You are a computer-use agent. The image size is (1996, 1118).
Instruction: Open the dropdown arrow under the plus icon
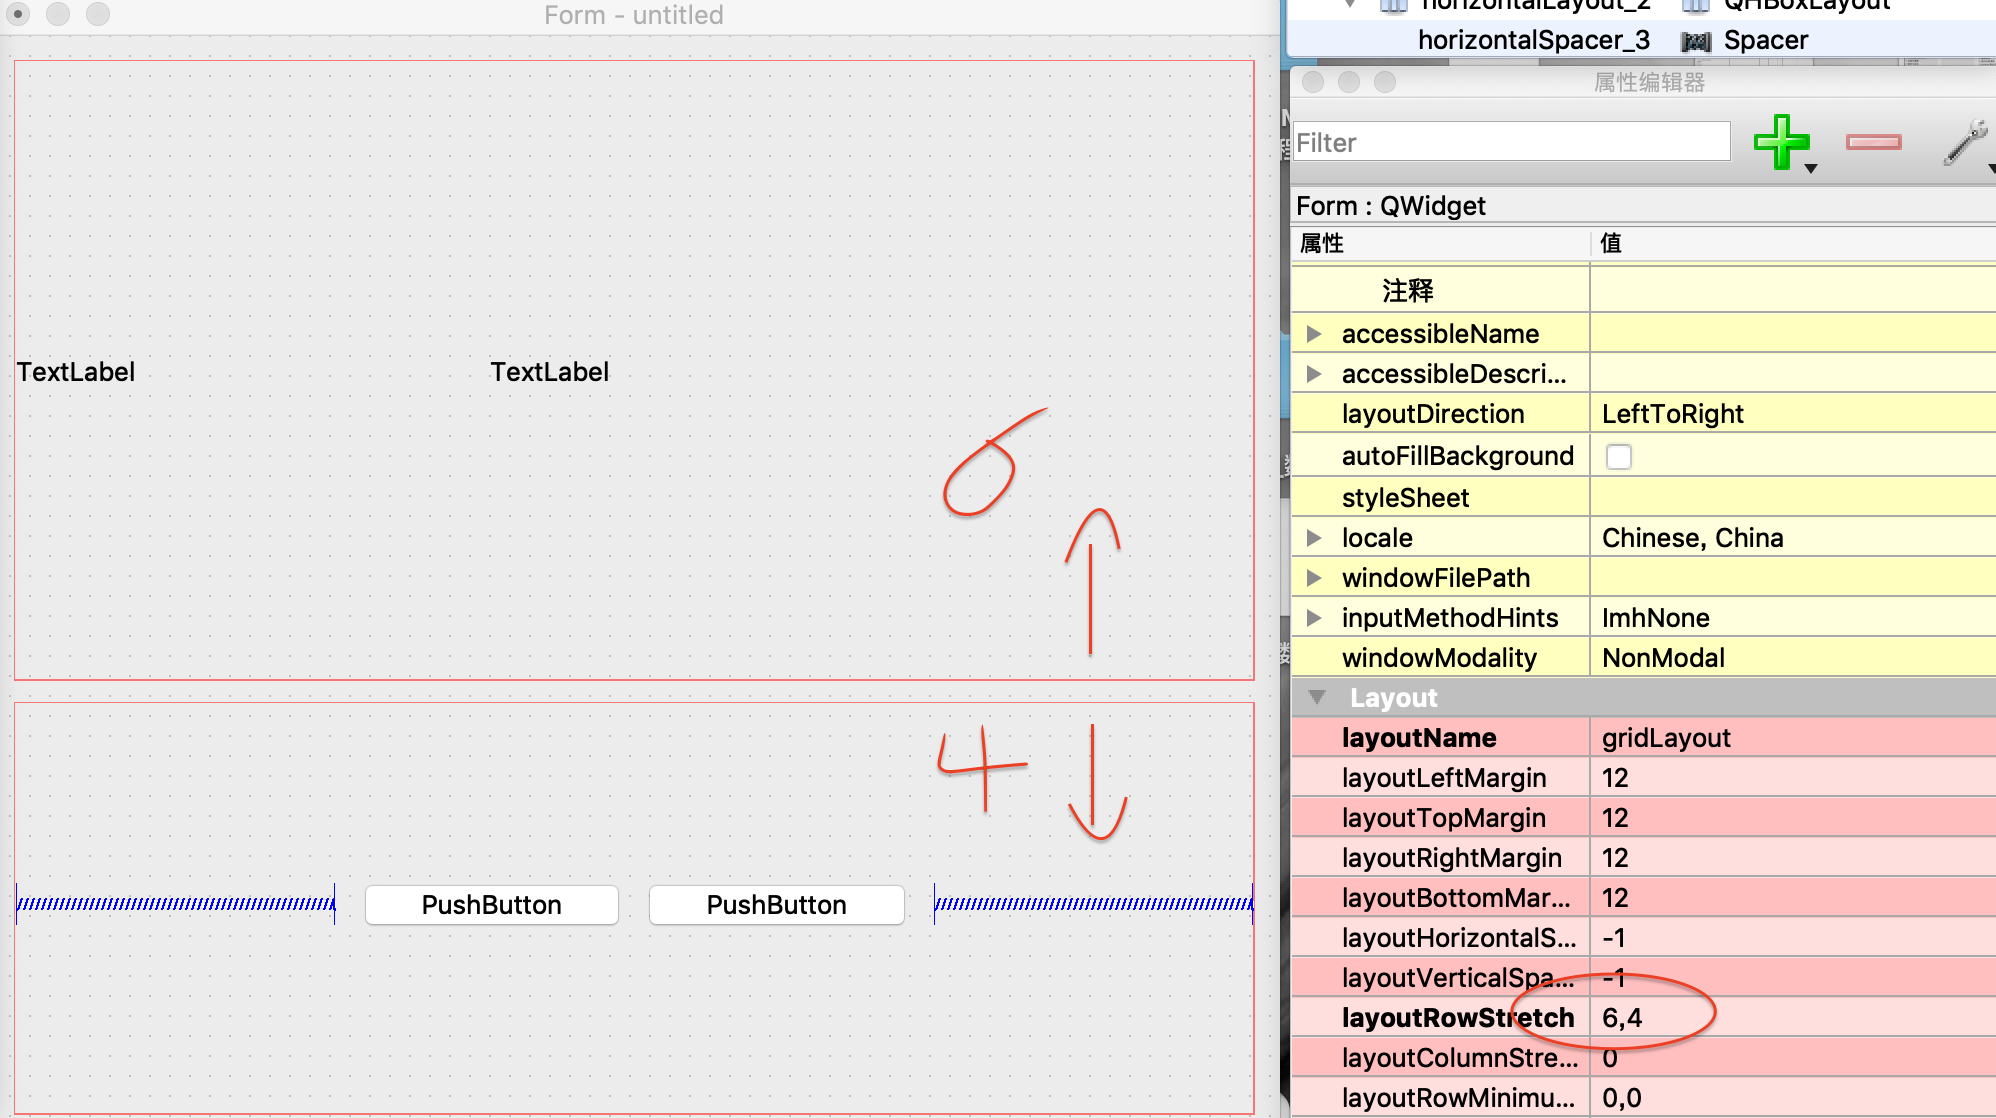(x=1811, y=169)
